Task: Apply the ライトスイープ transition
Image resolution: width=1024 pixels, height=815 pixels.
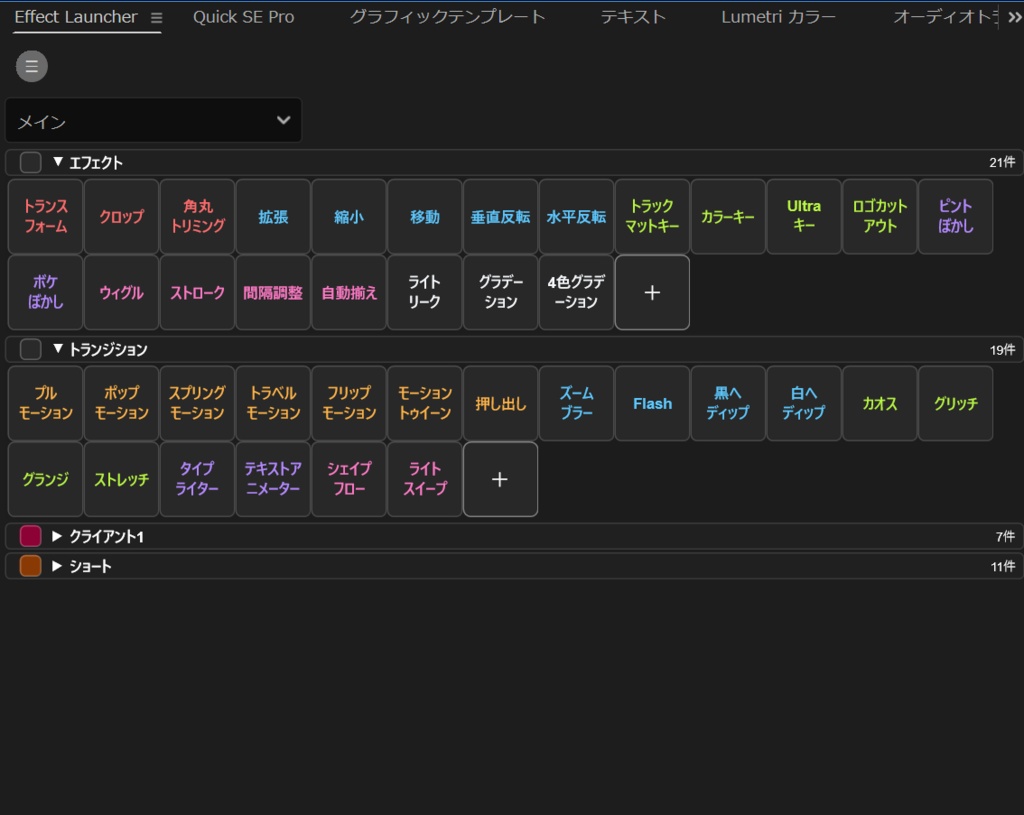Action: pos(424,479)
